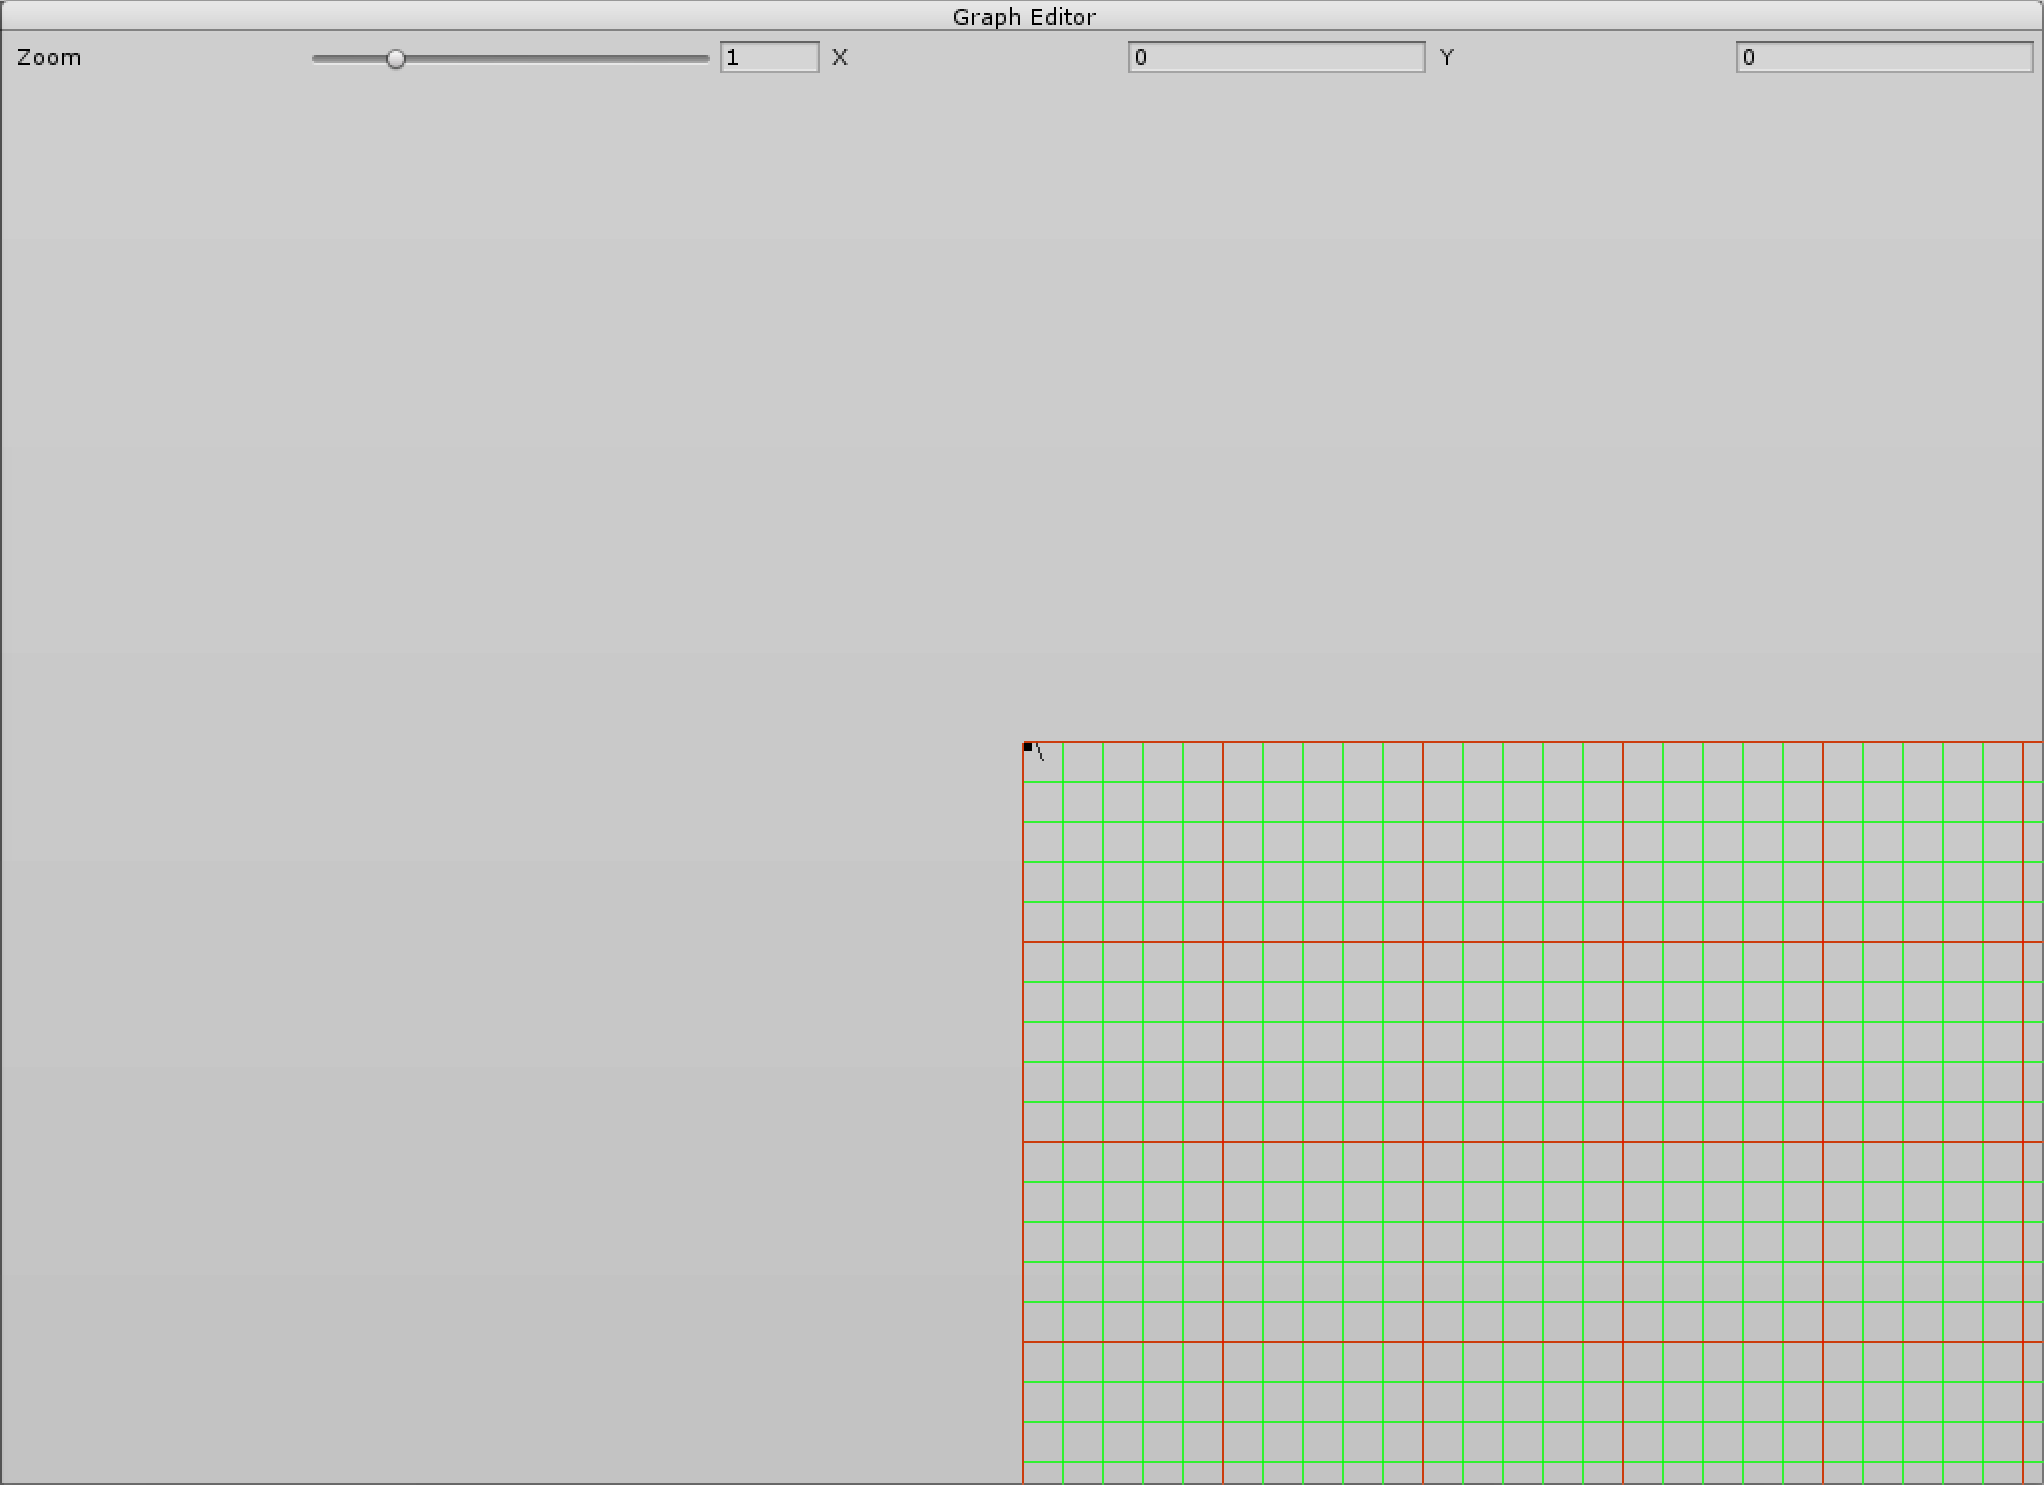The height and width of the screenshot is (1485, 2044).
Task: Click the Zoom slider handle
Action: 396,59
